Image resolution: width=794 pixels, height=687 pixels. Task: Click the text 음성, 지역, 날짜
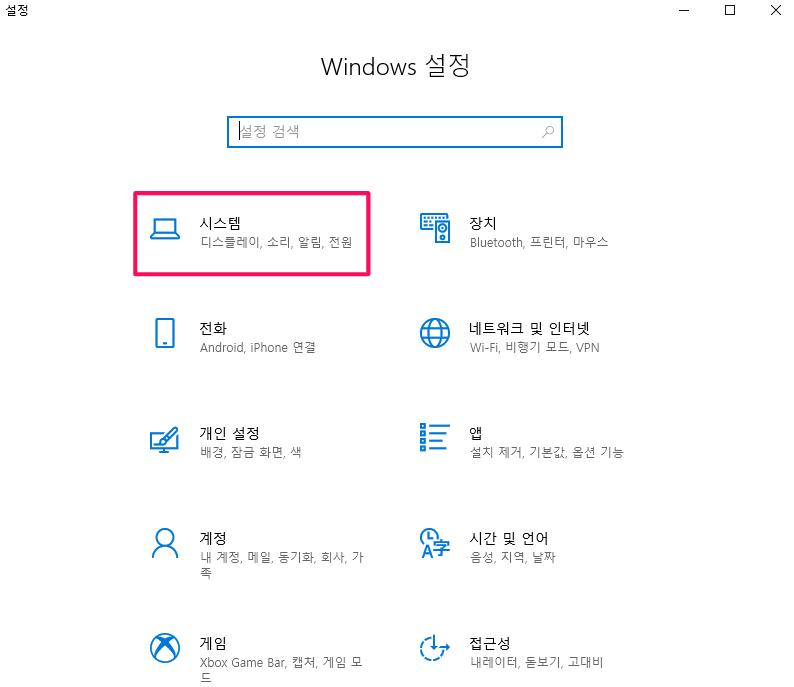(512, 557)
